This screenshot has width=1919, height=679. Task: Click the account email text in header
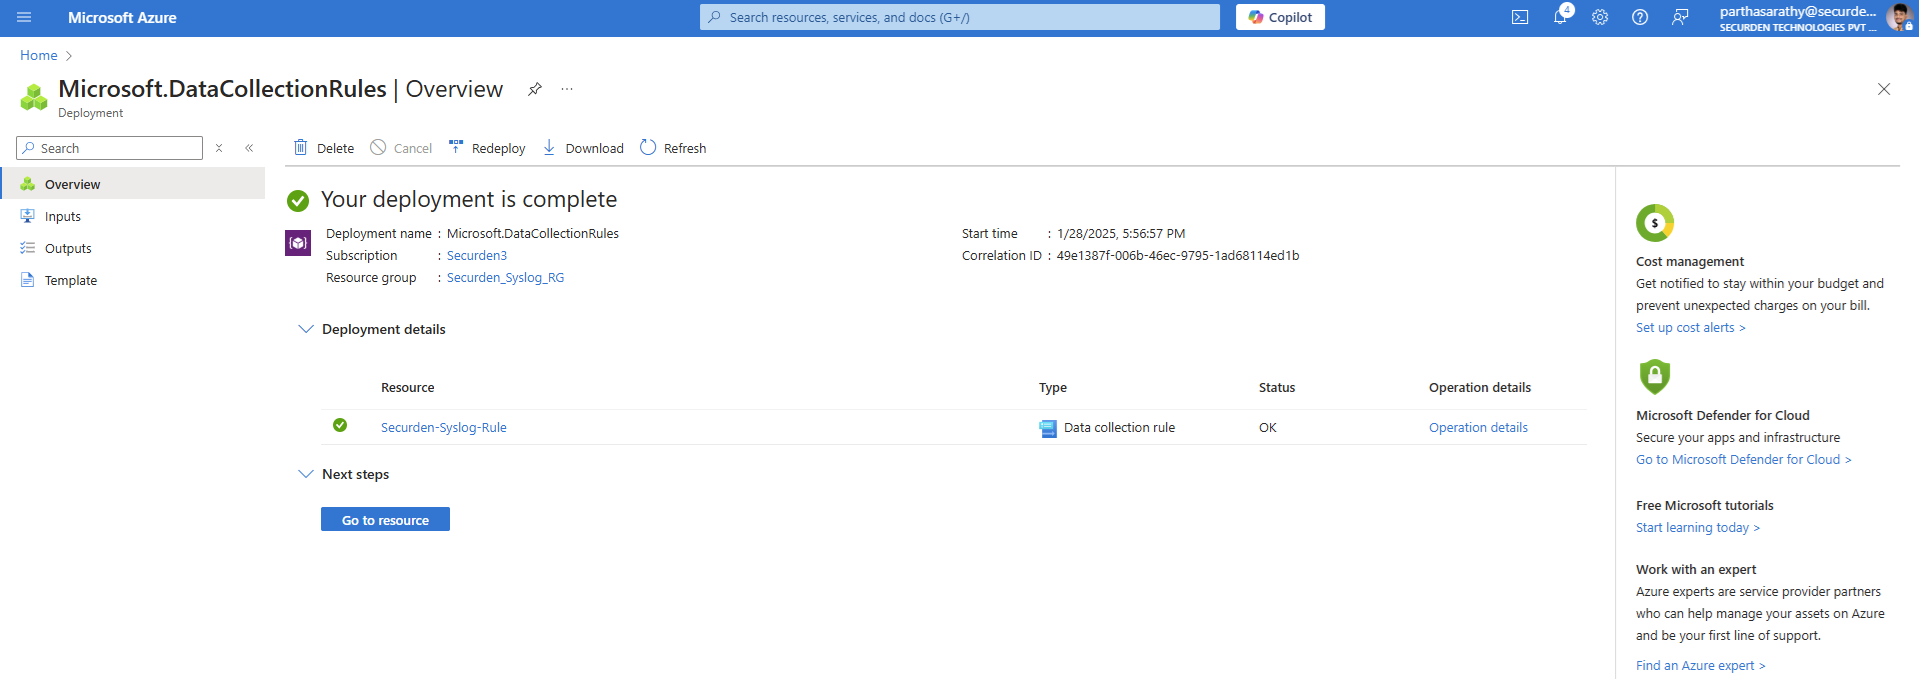pos(1798,11)
